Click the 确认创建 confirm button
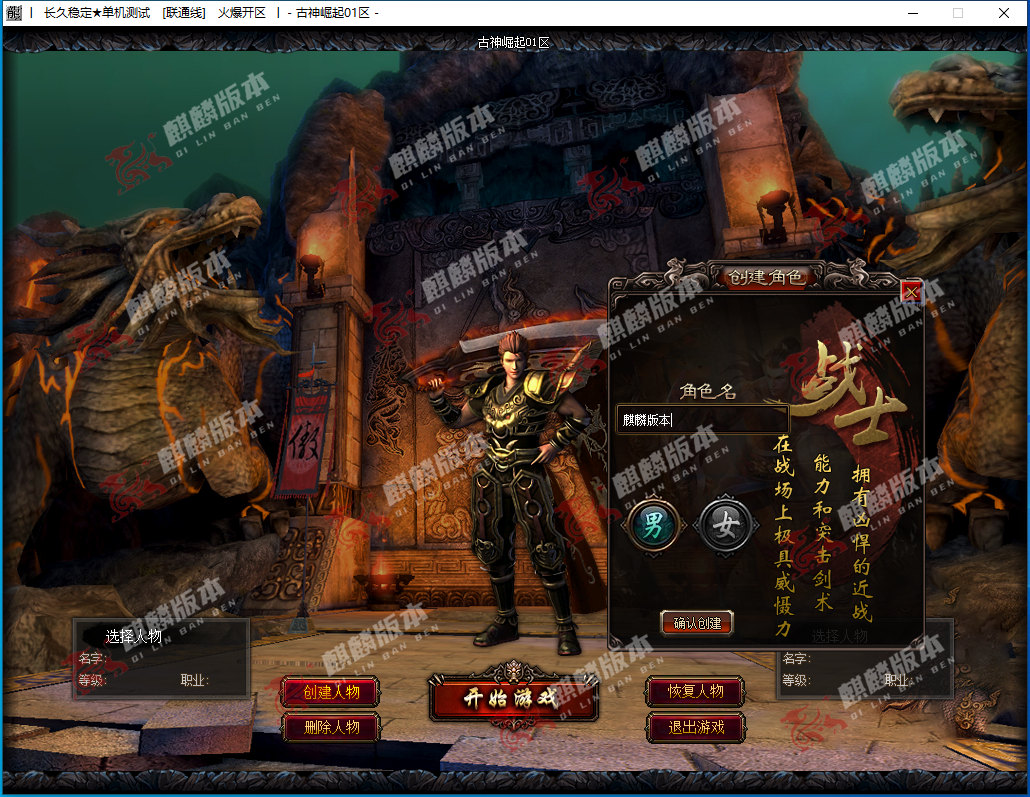Viewport: 1030px width, 797px height. (x=697, y=622)
